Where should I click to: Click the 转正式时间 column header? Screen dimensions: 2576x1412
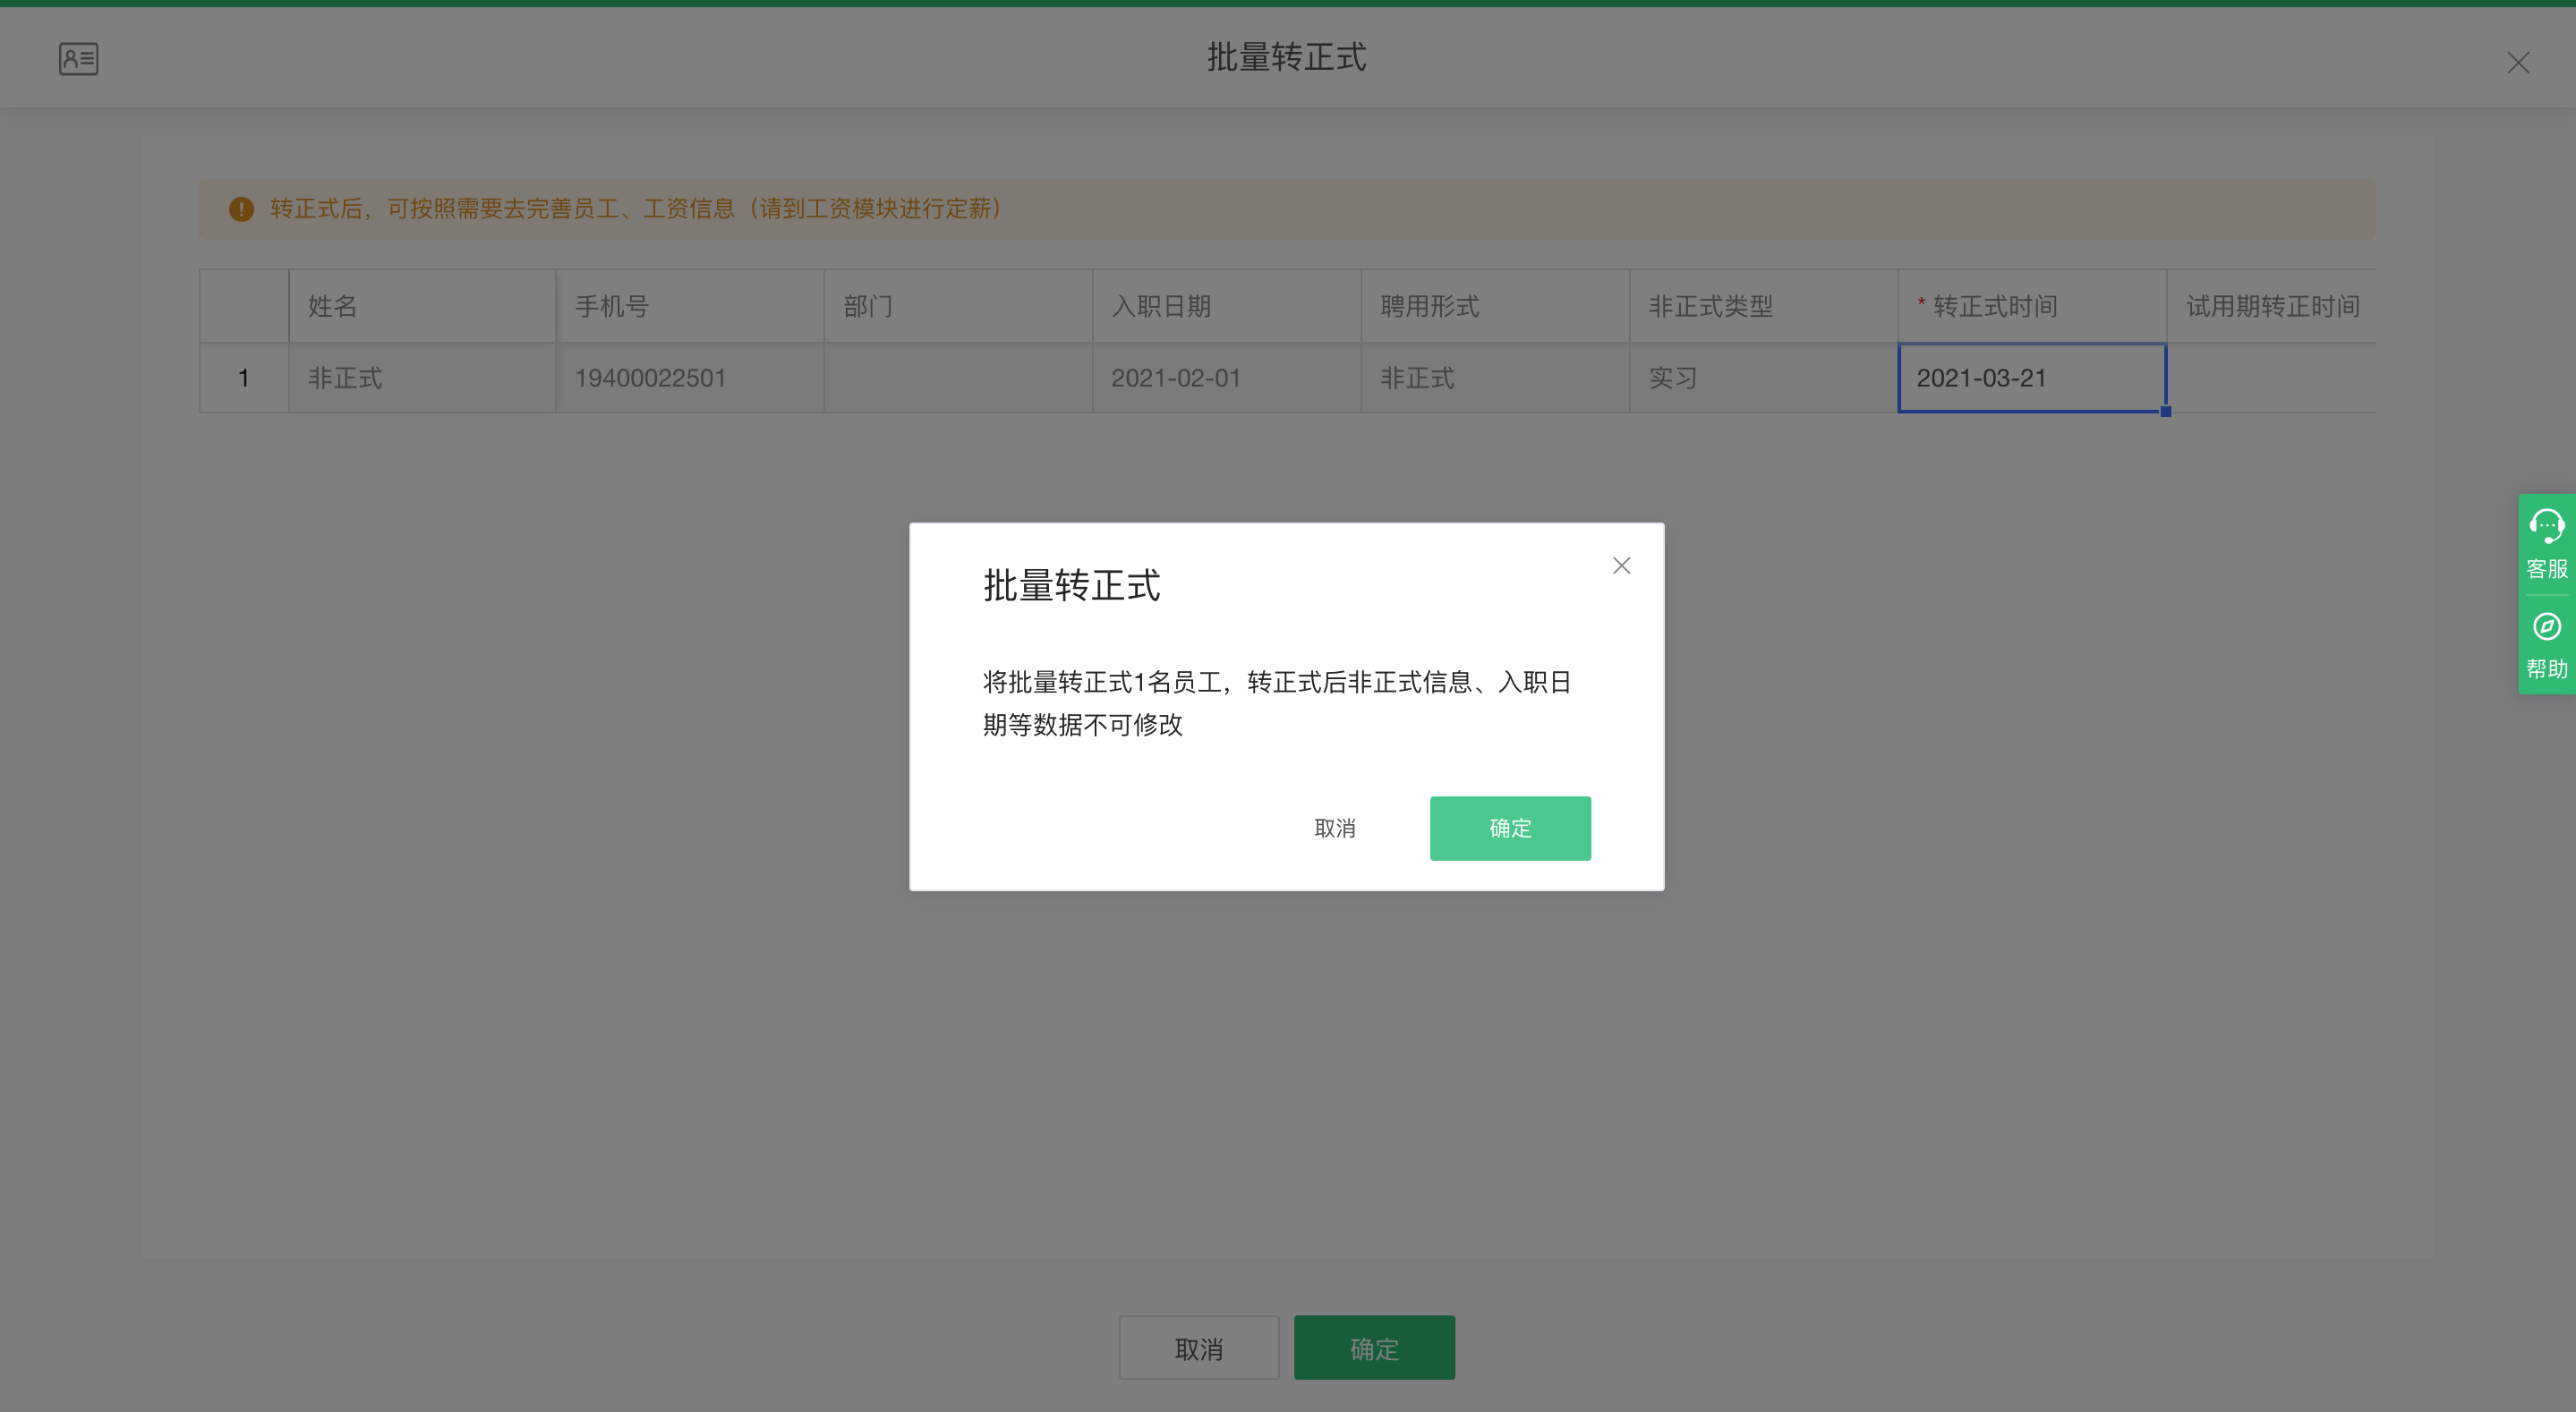[x=2032, y=306]
